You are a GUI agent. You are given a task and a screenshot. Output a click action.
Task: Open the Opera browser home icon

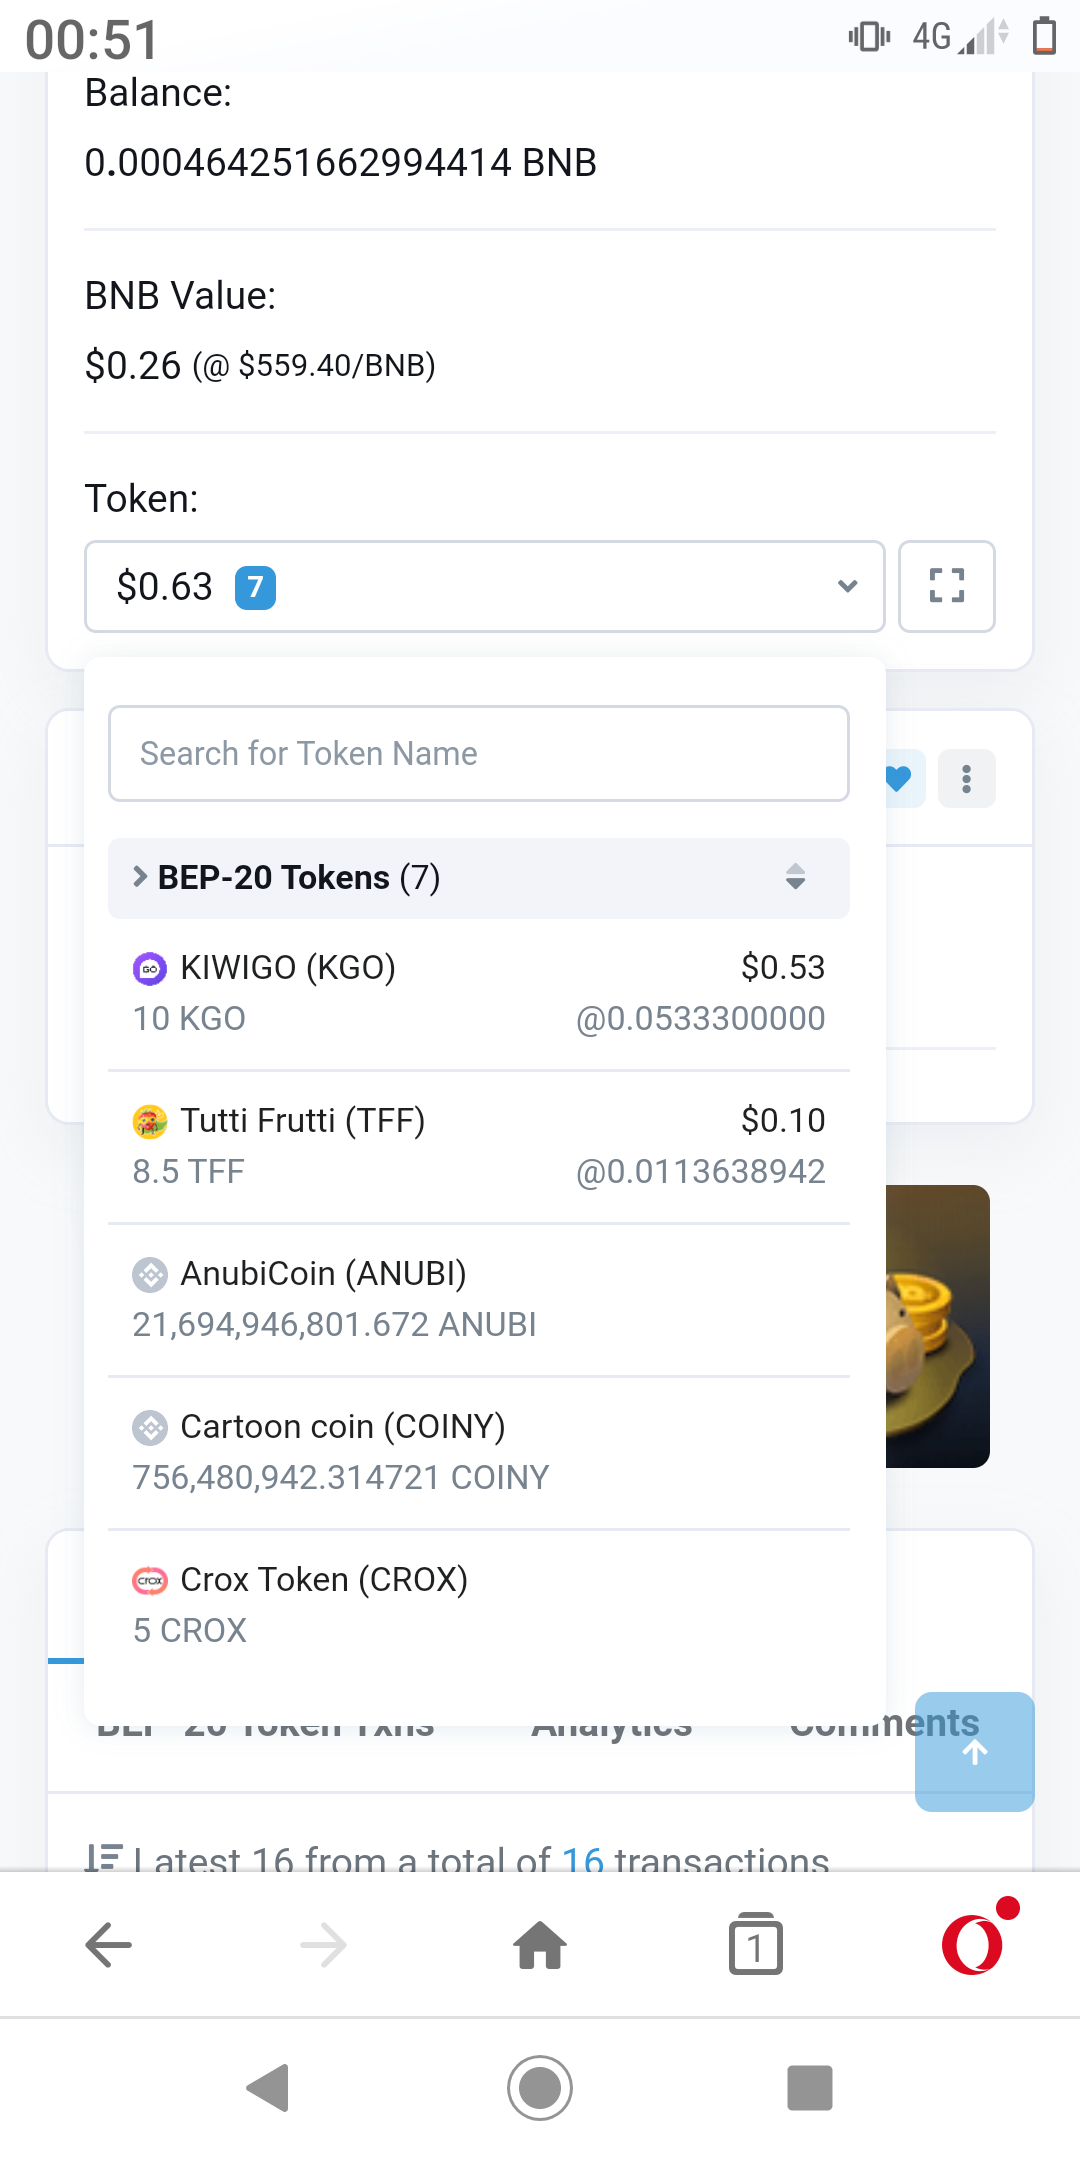[x=540, y=1945]
